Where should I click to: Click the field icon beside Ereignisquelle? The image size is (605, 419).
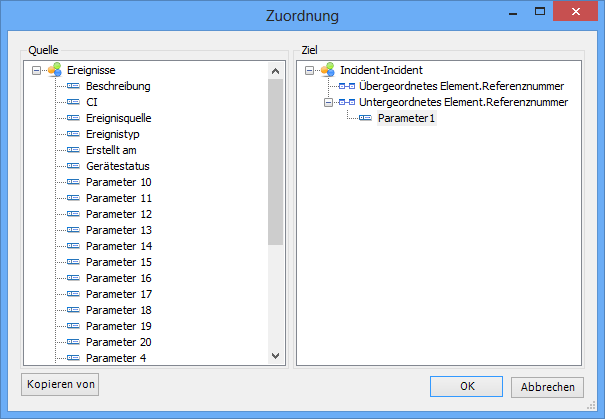click(73, 119)
